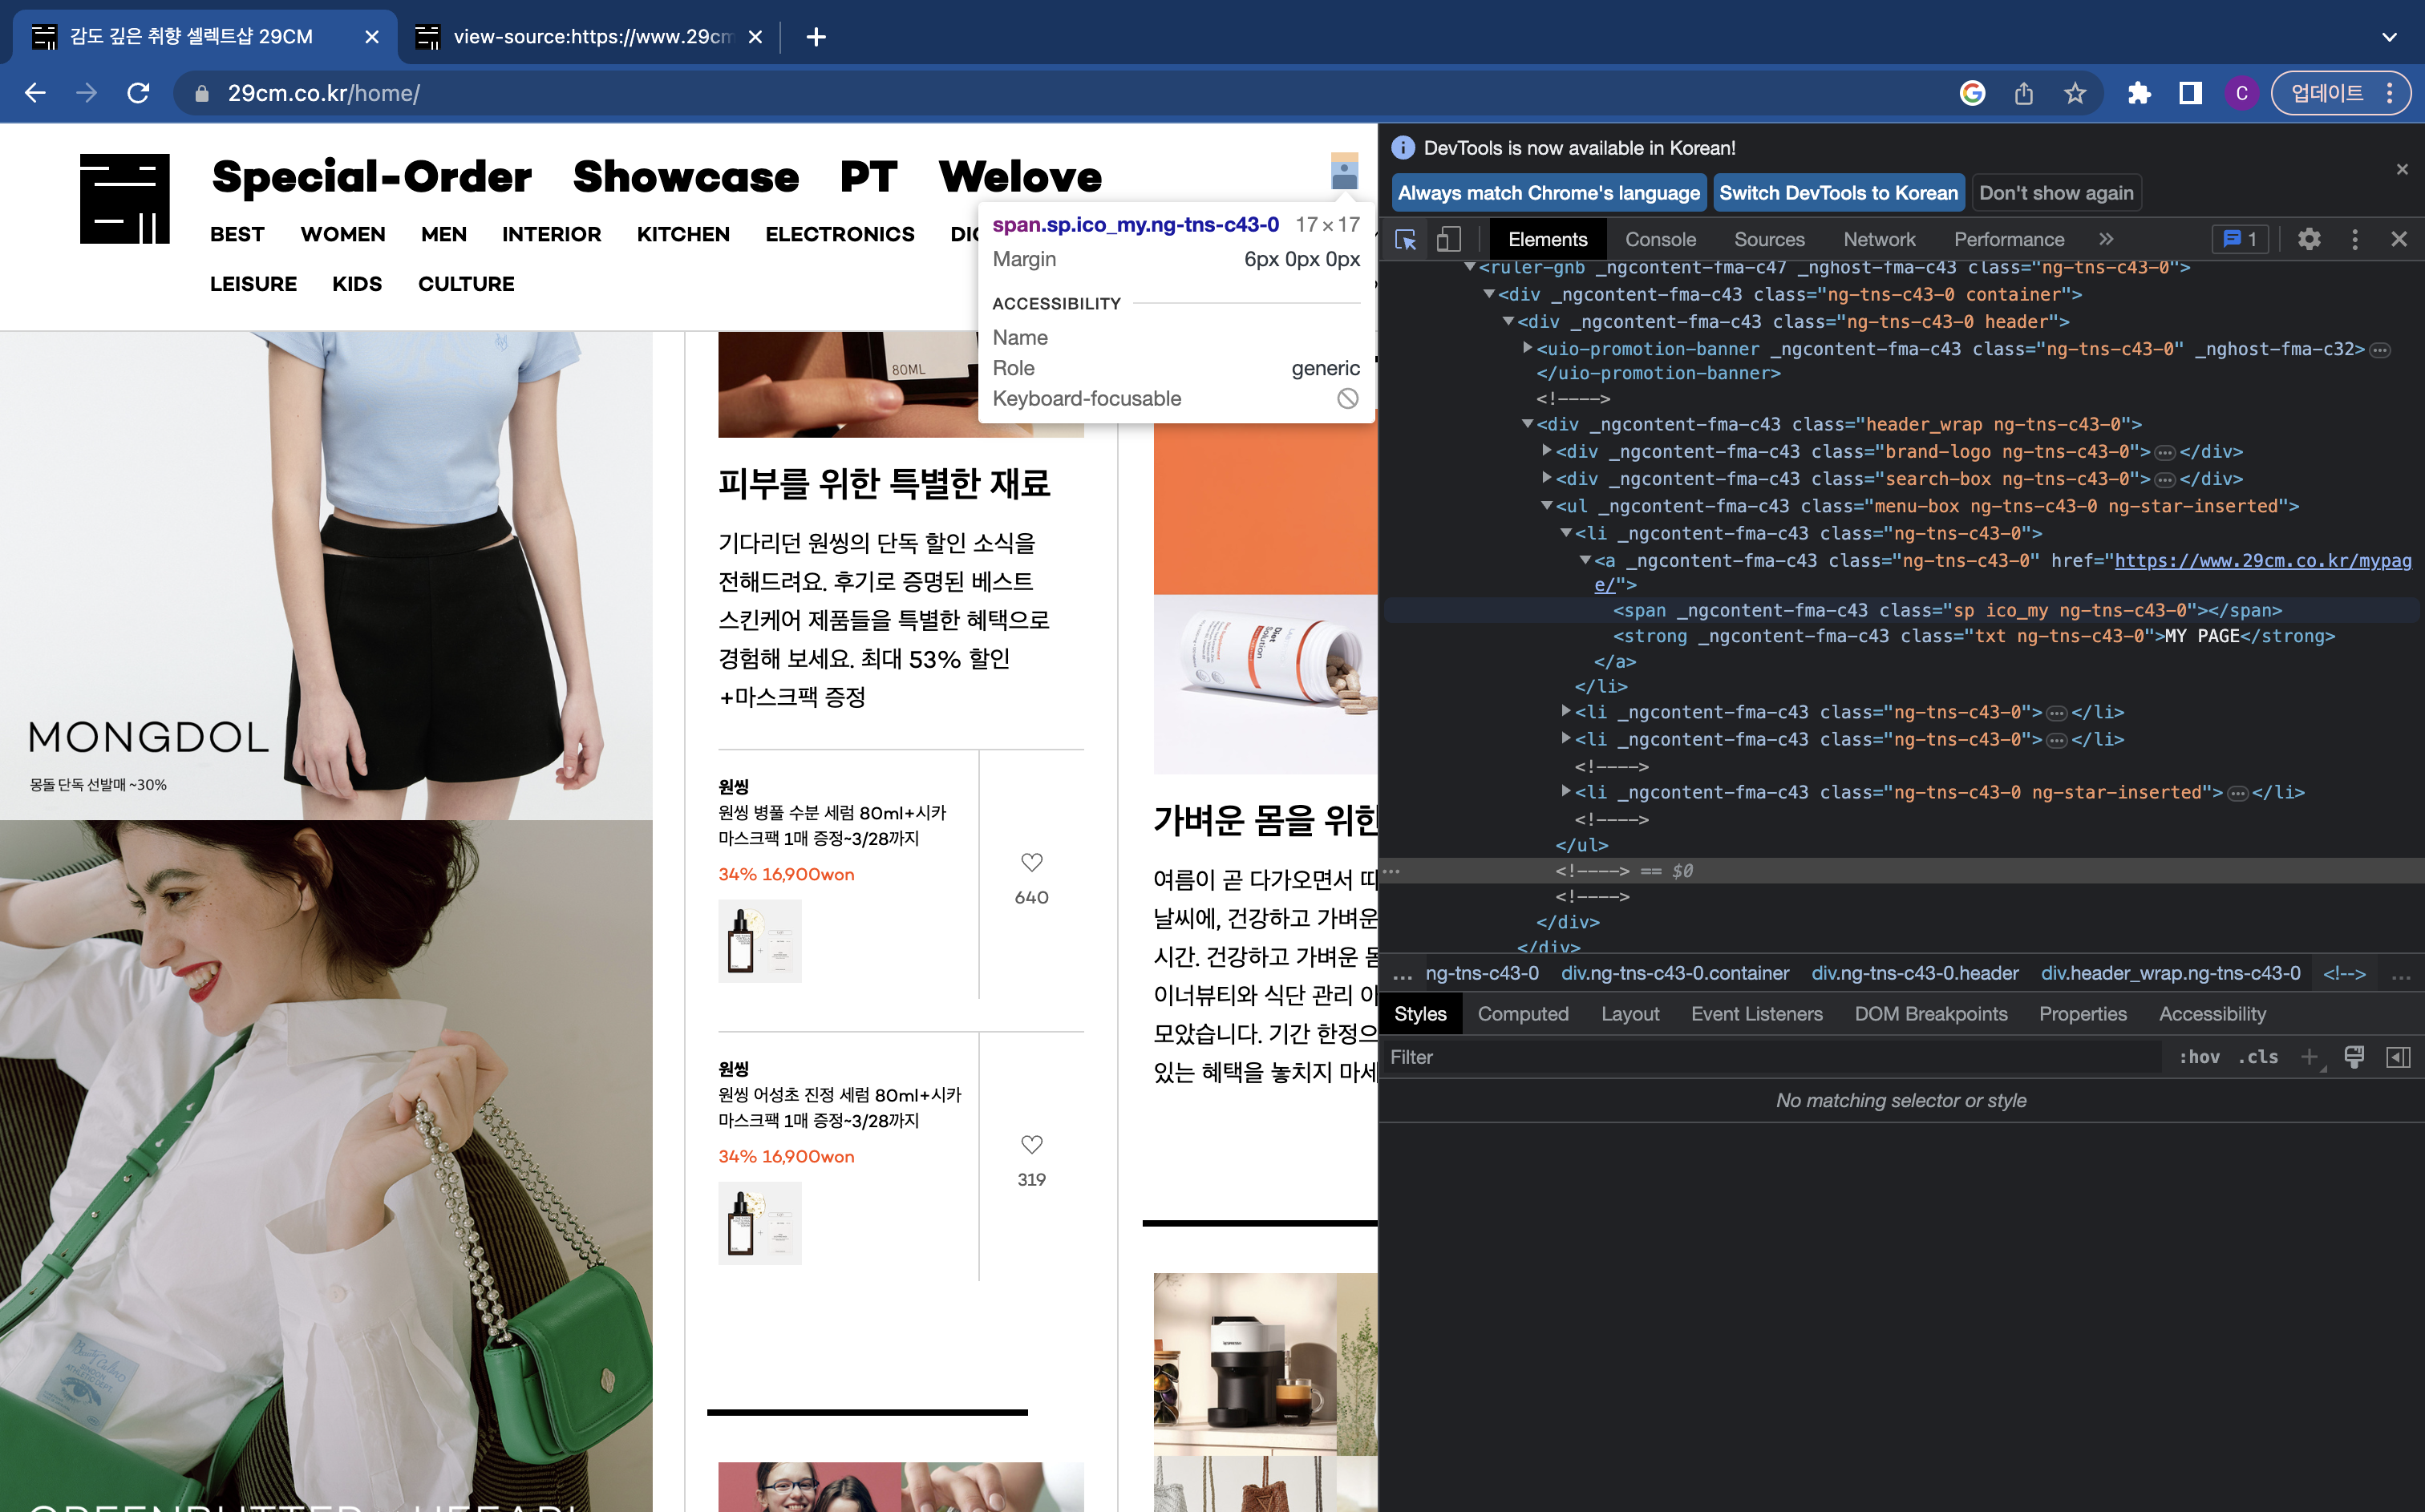Viewport: 2425px width, 1512px height.
Task: Like the first 원씽 serum heart icon
Action: (1031, 862)
